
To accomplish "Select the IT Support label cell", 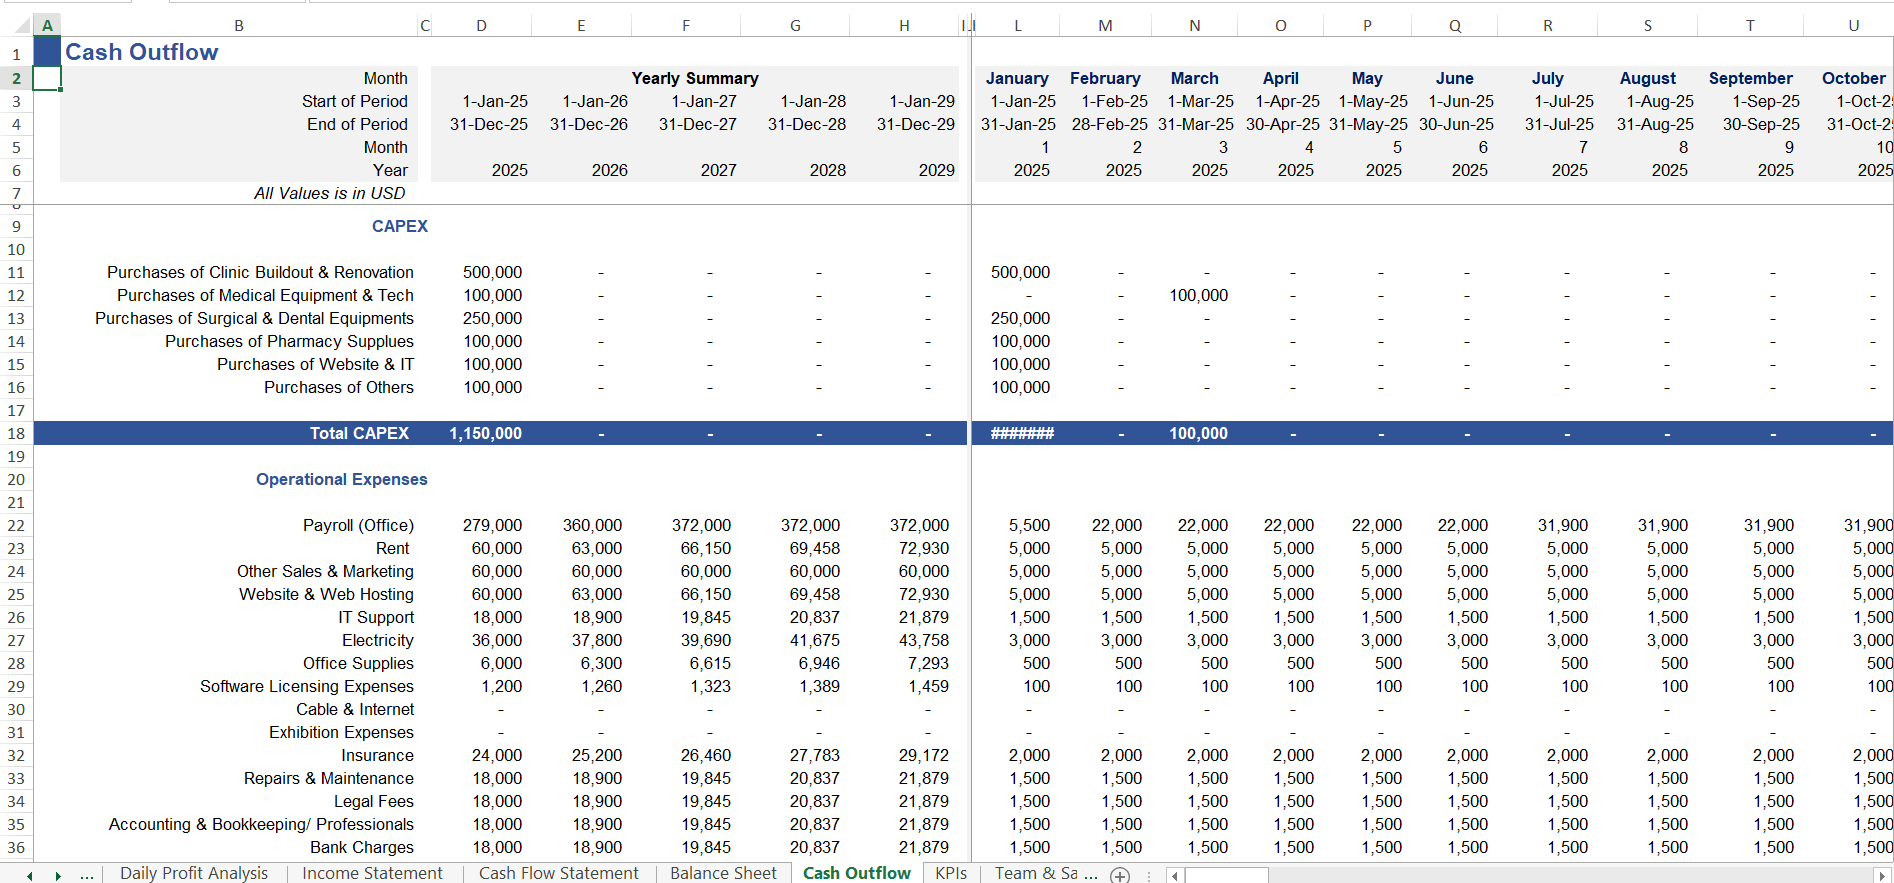I will [376, 617].
